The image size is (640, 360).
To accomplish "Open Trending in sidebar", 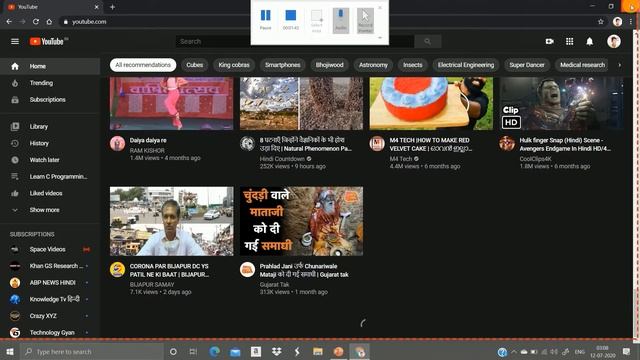I will pos(50,83).
